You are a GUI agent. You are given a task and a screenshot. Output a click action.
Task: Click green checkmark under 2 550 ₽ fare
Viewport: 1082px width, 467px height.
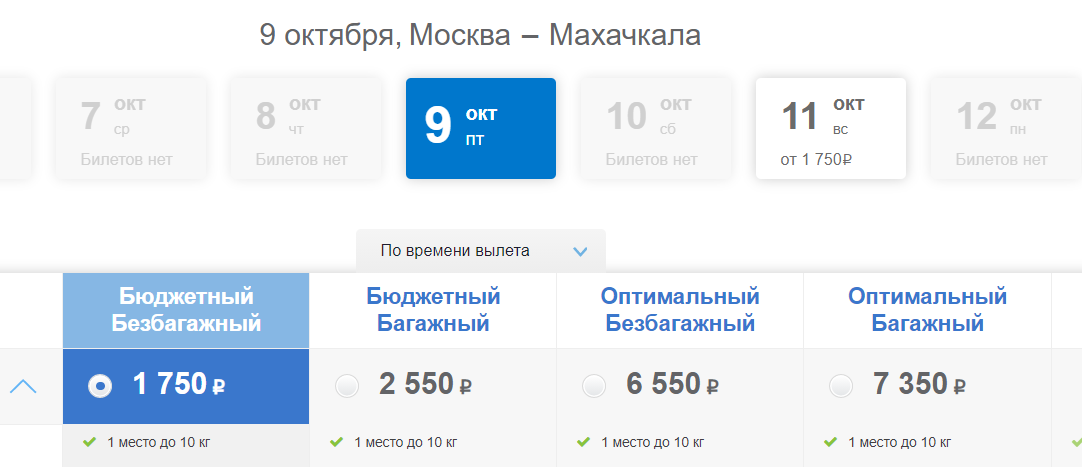coord(336,441)
